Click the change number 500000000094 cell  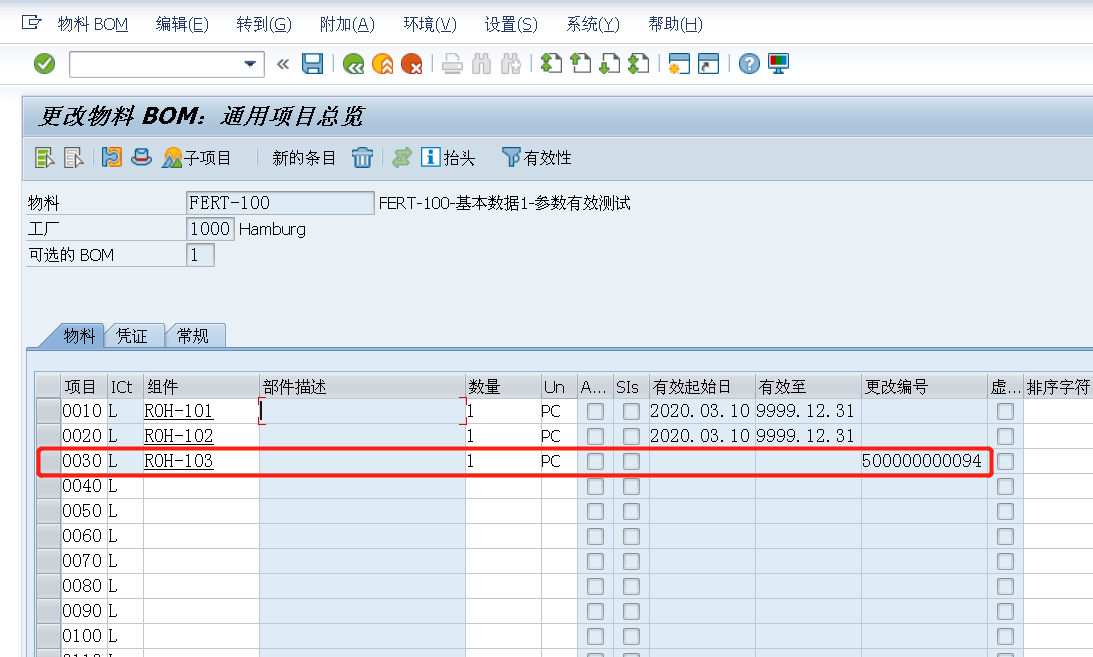924,461
